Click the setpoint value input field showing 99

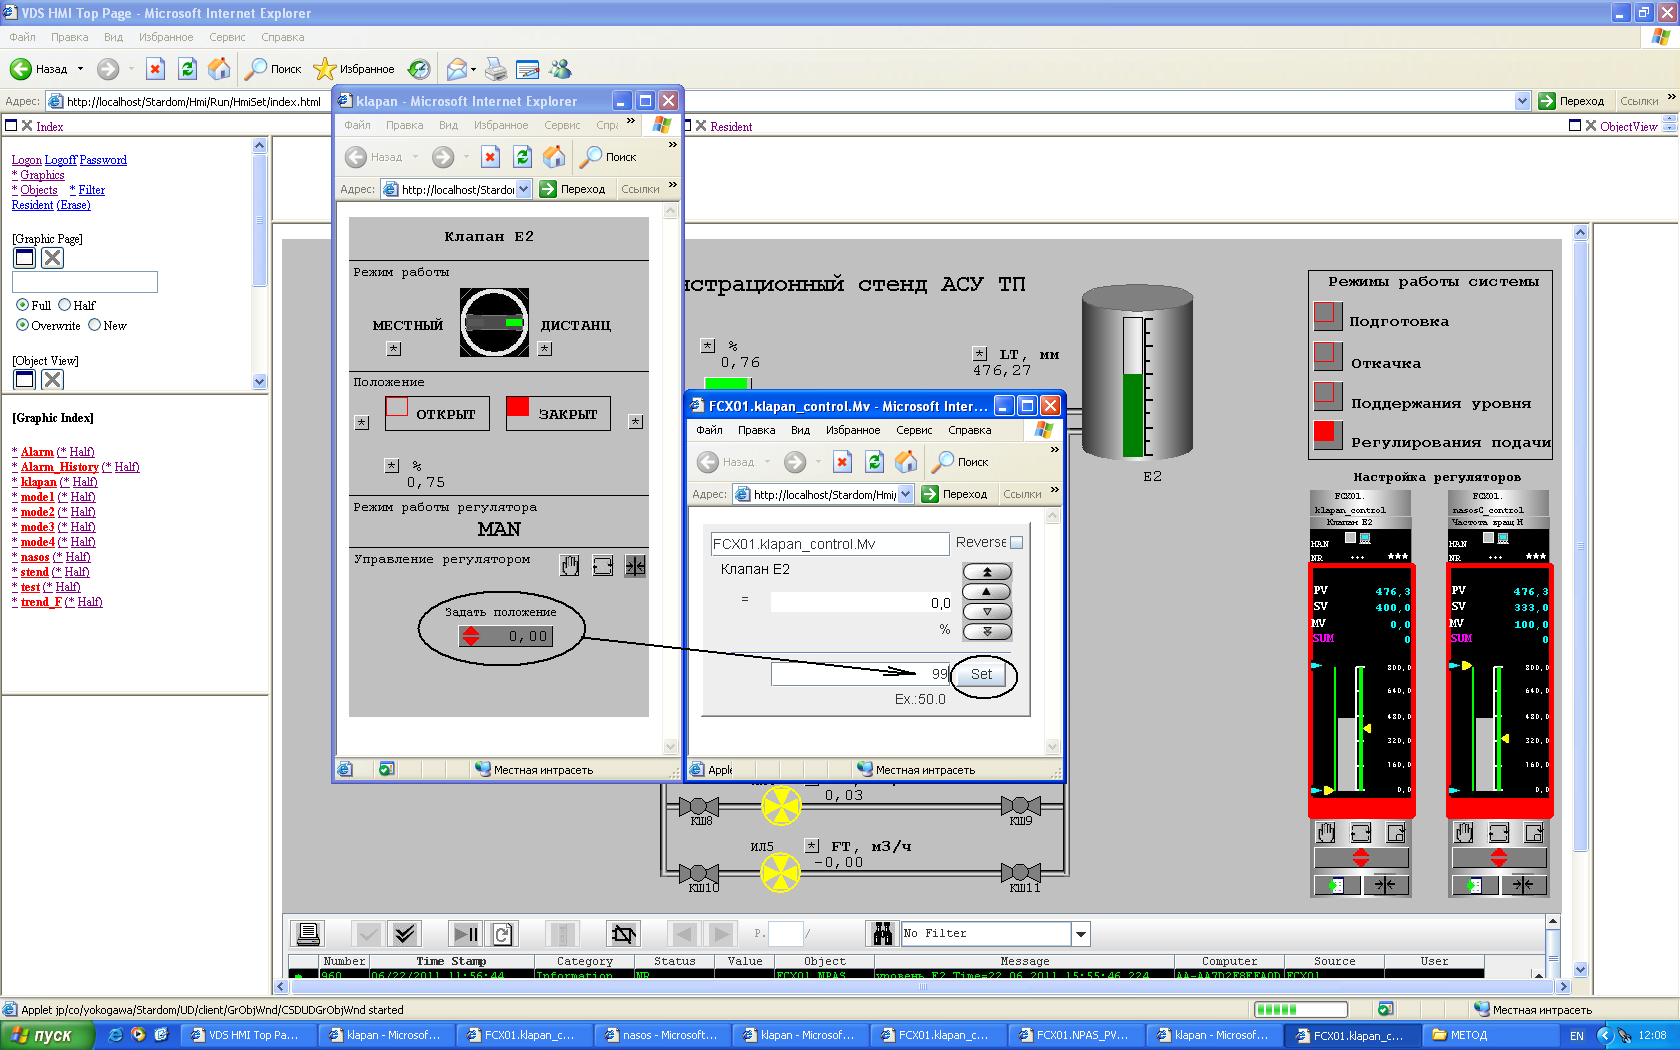tap(859, 674)
